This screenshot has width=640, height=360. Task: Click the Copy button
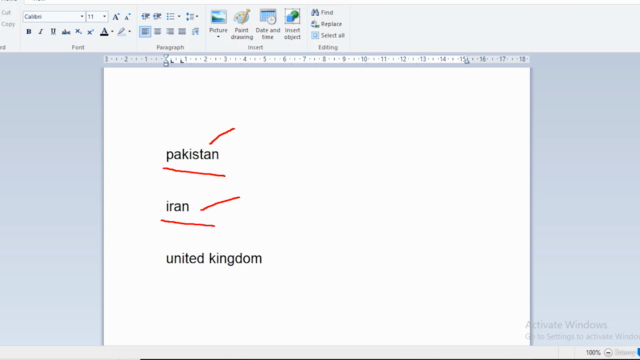pyautogui.click(x=8, y=24)
